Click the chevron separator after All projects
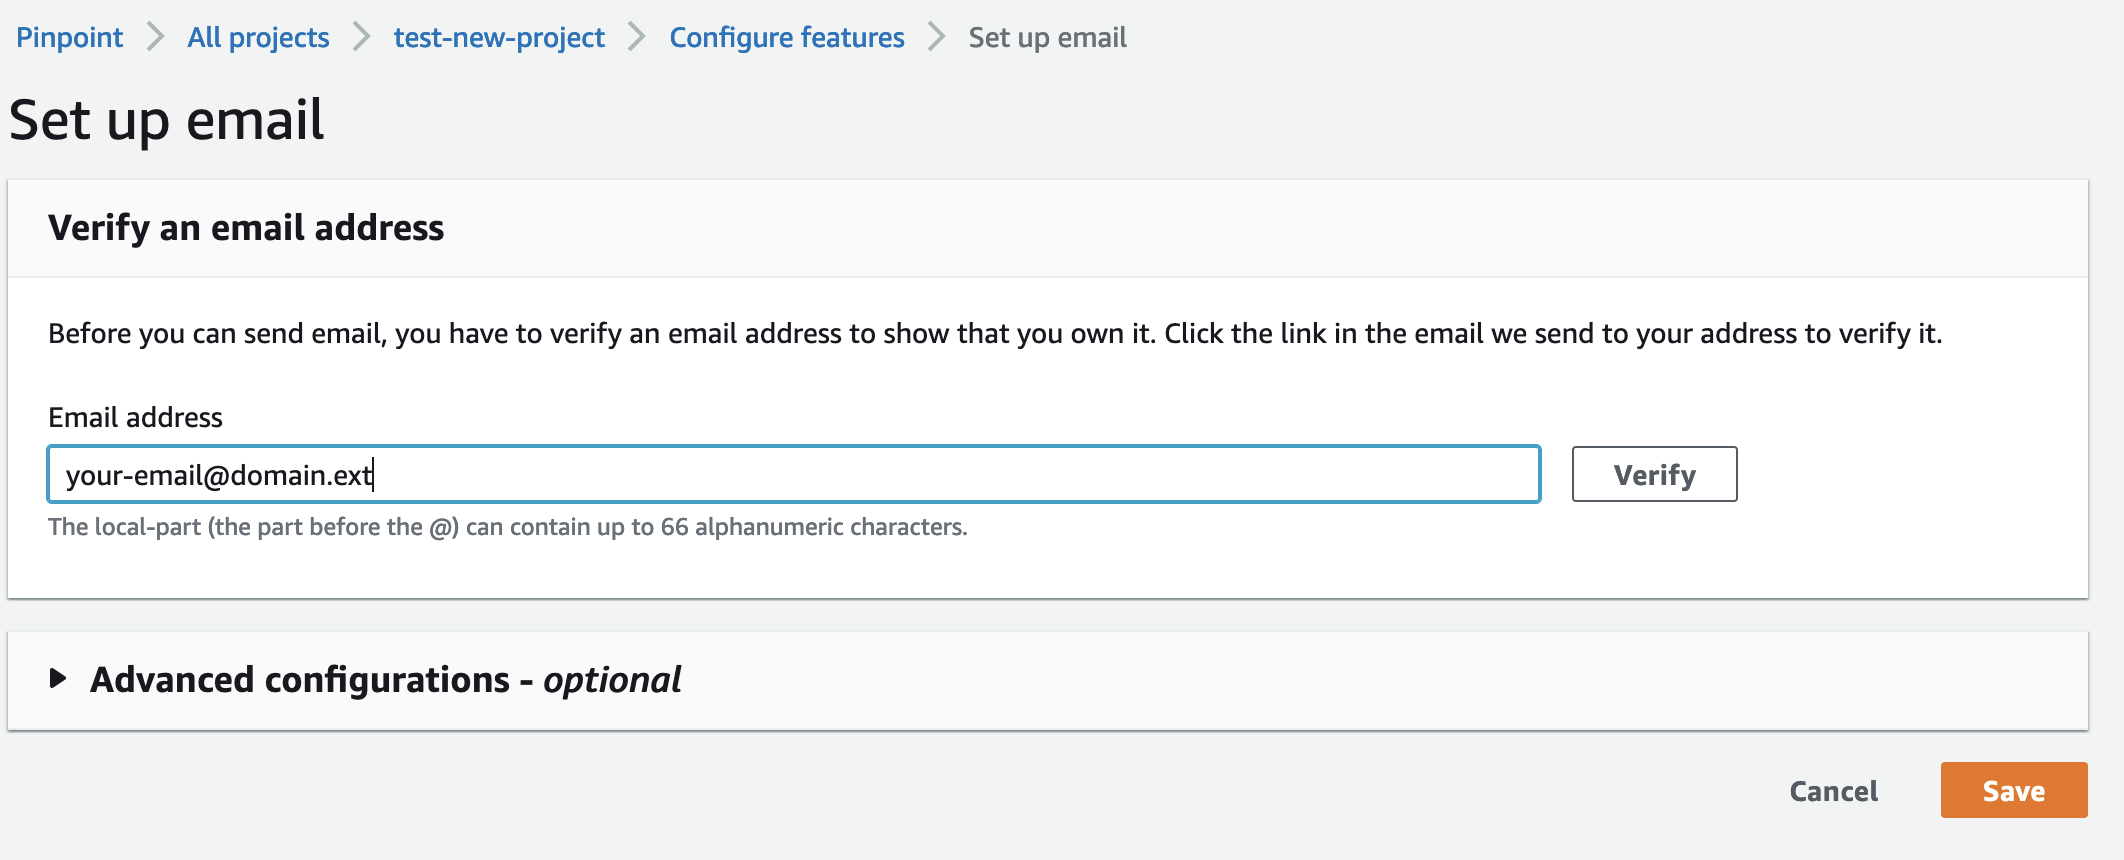2124x860 pixels. tap(362, 38)
